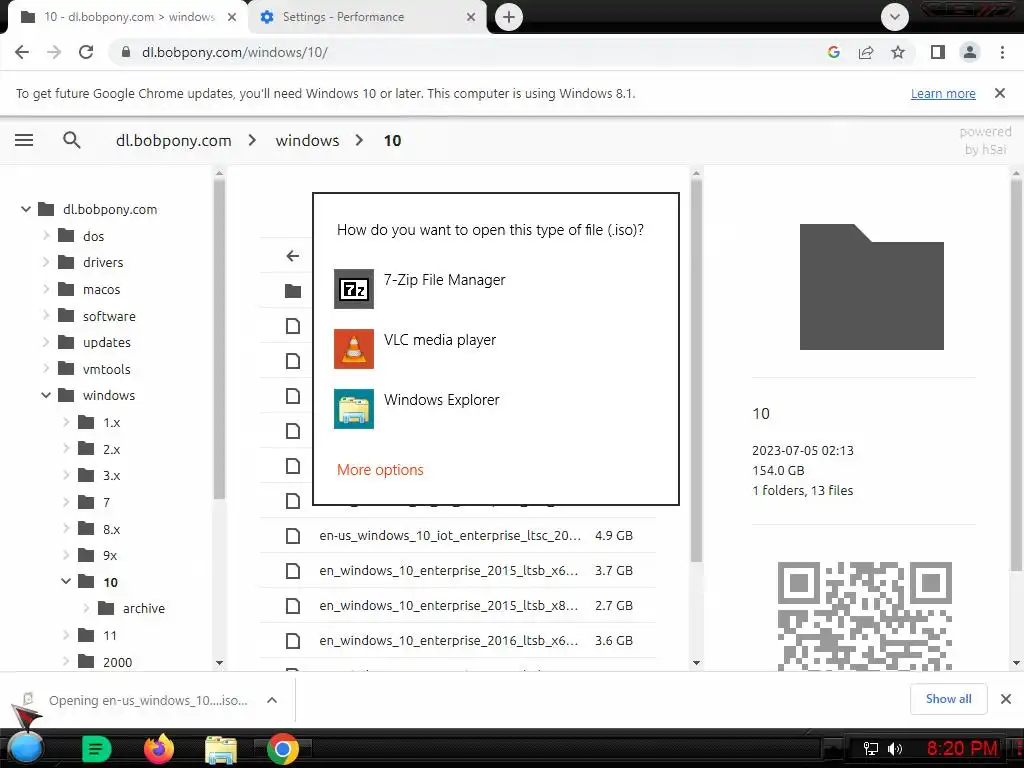
Task: Open a new tab
Action: coord(509,17)
